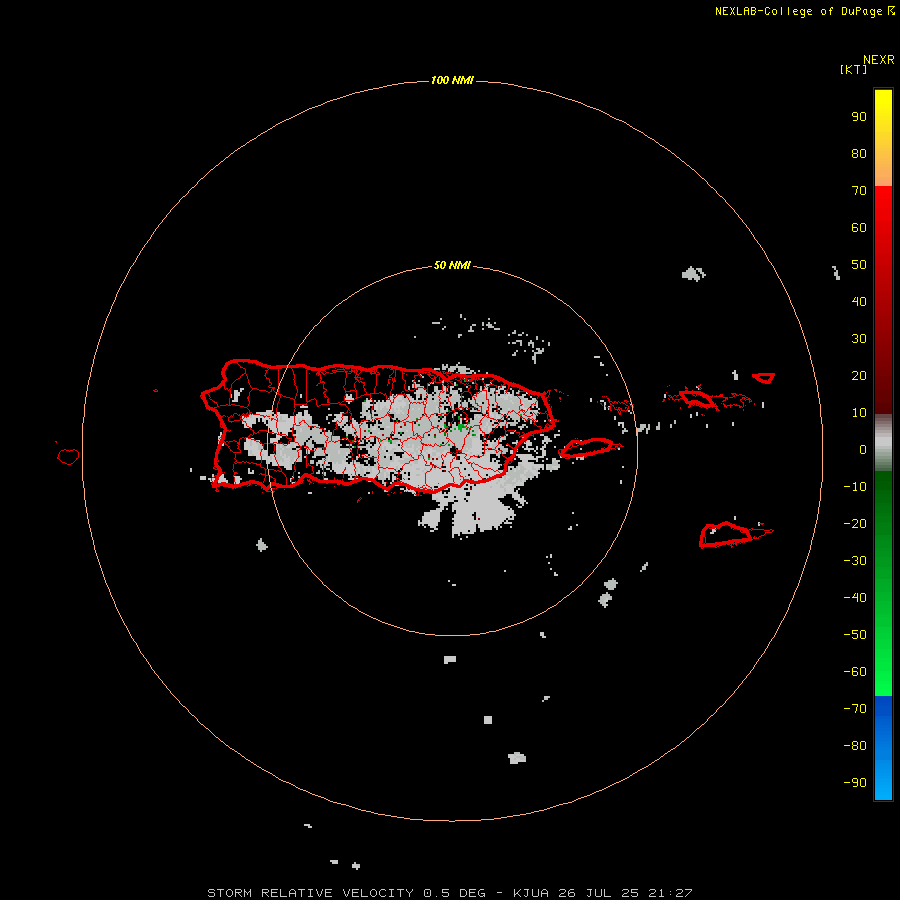Viewport: 900px width, 900px height.
Task: Click the -70 value on the velocity scale
Action: point(855,709)
